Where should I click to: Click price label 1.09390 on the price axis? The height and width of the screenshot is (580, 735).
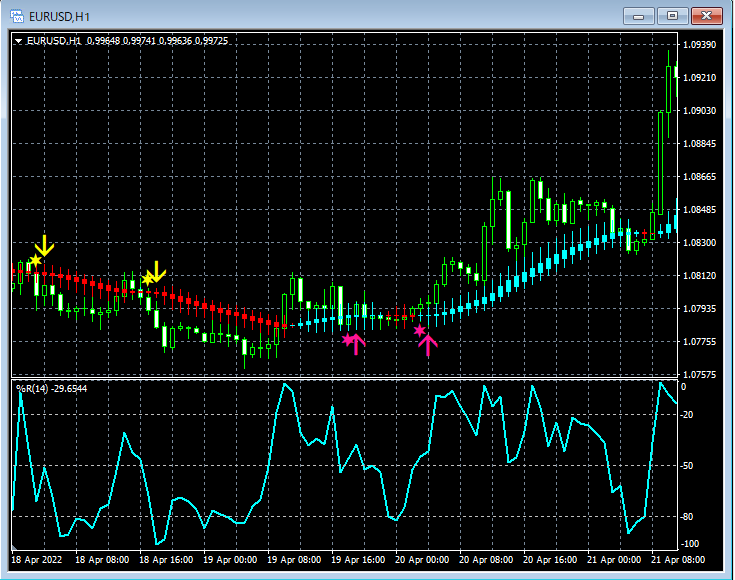[x=700, y=45]
